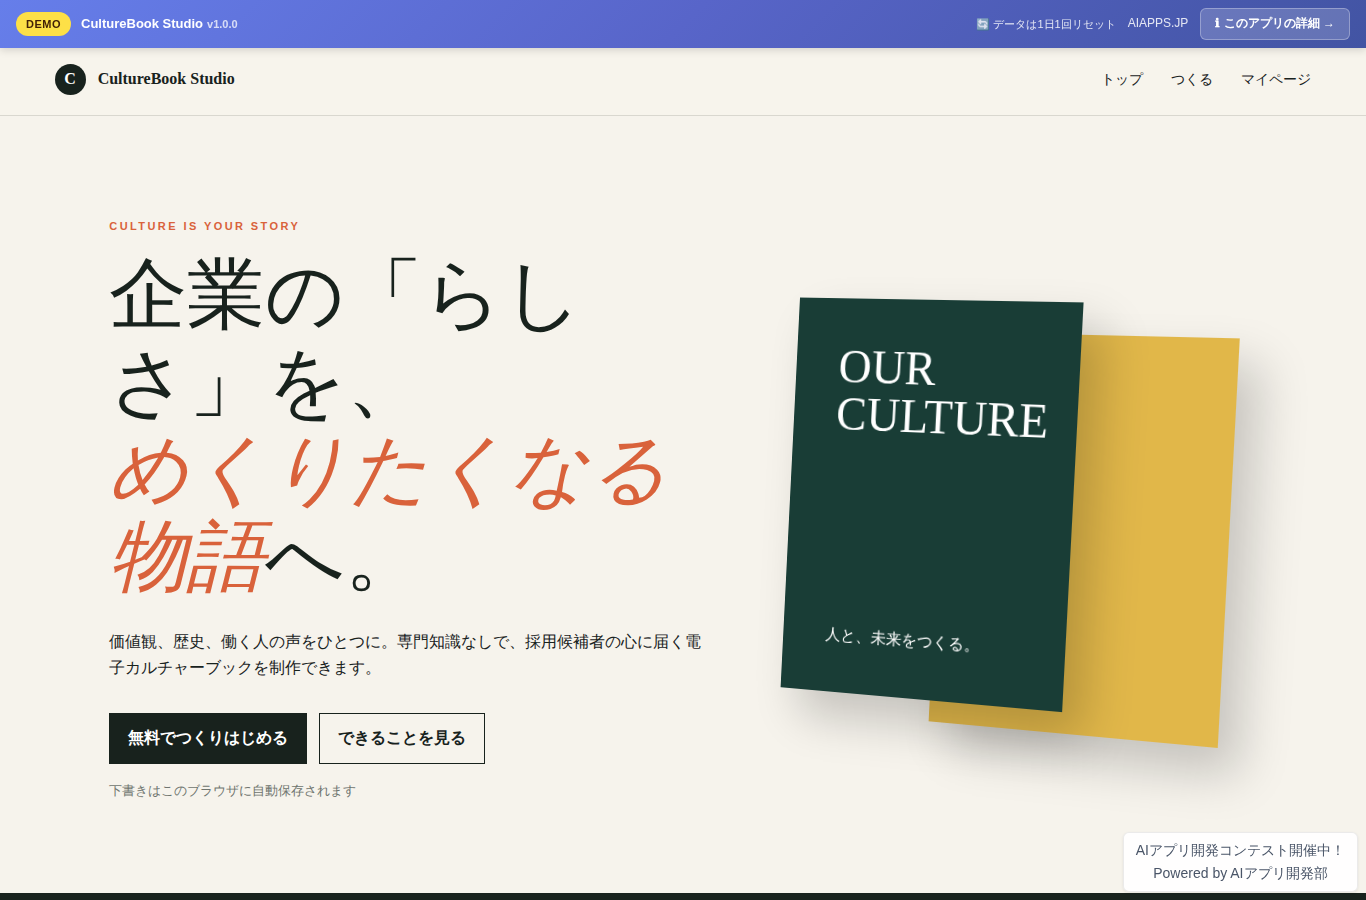This screenshot has height=900, width=1366.
Task: Click the yellow DEMO badge
Action: pos(43,24)
